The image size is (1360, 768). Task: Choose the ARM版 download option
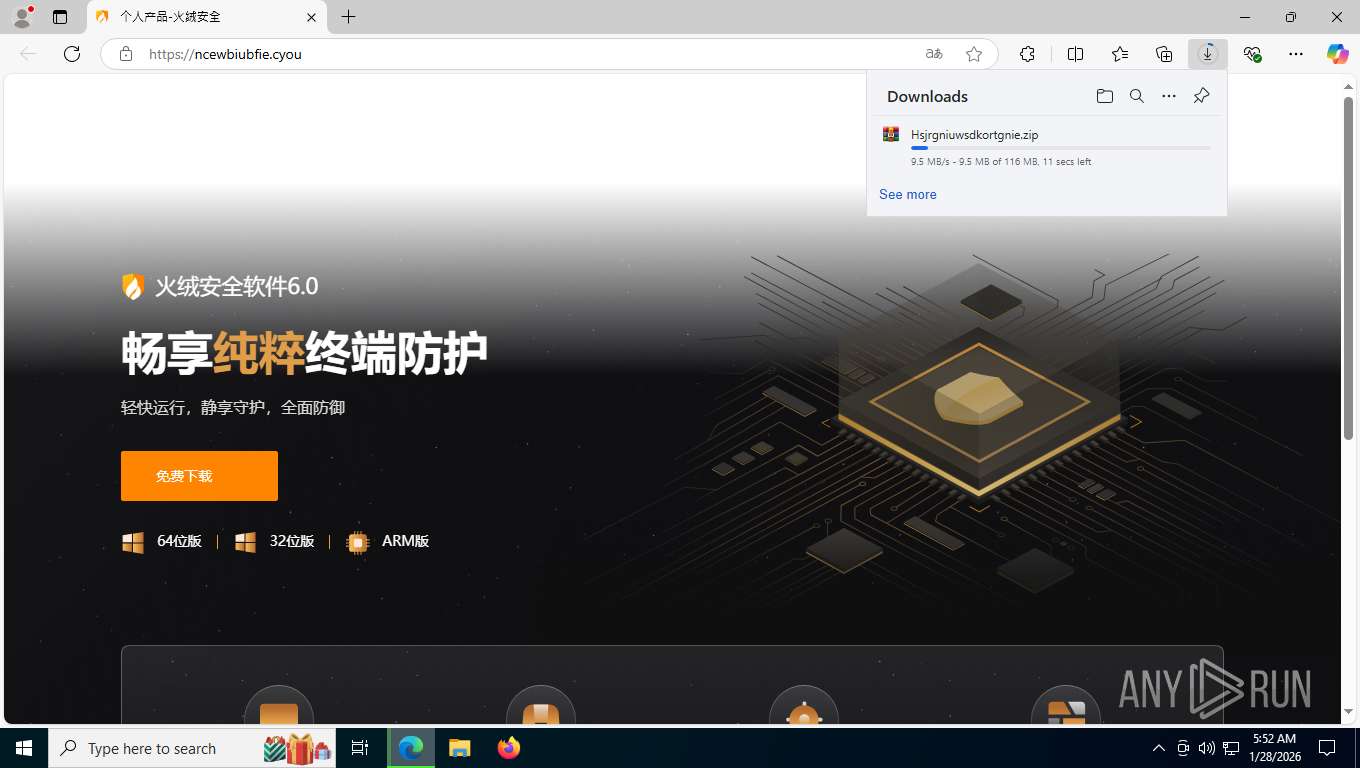(388, 541)
